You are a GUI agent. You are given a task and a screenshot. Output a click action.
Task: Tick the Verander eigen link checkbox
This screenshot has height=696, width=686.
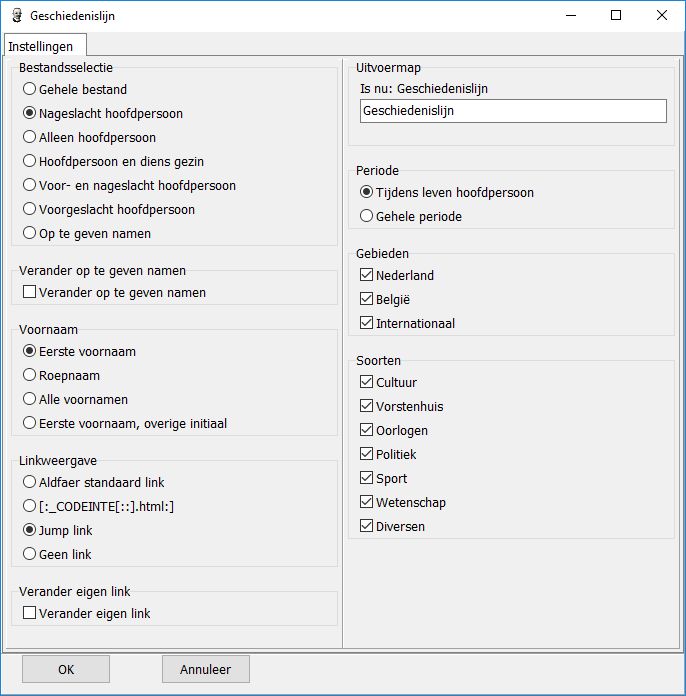coord(30,613)
